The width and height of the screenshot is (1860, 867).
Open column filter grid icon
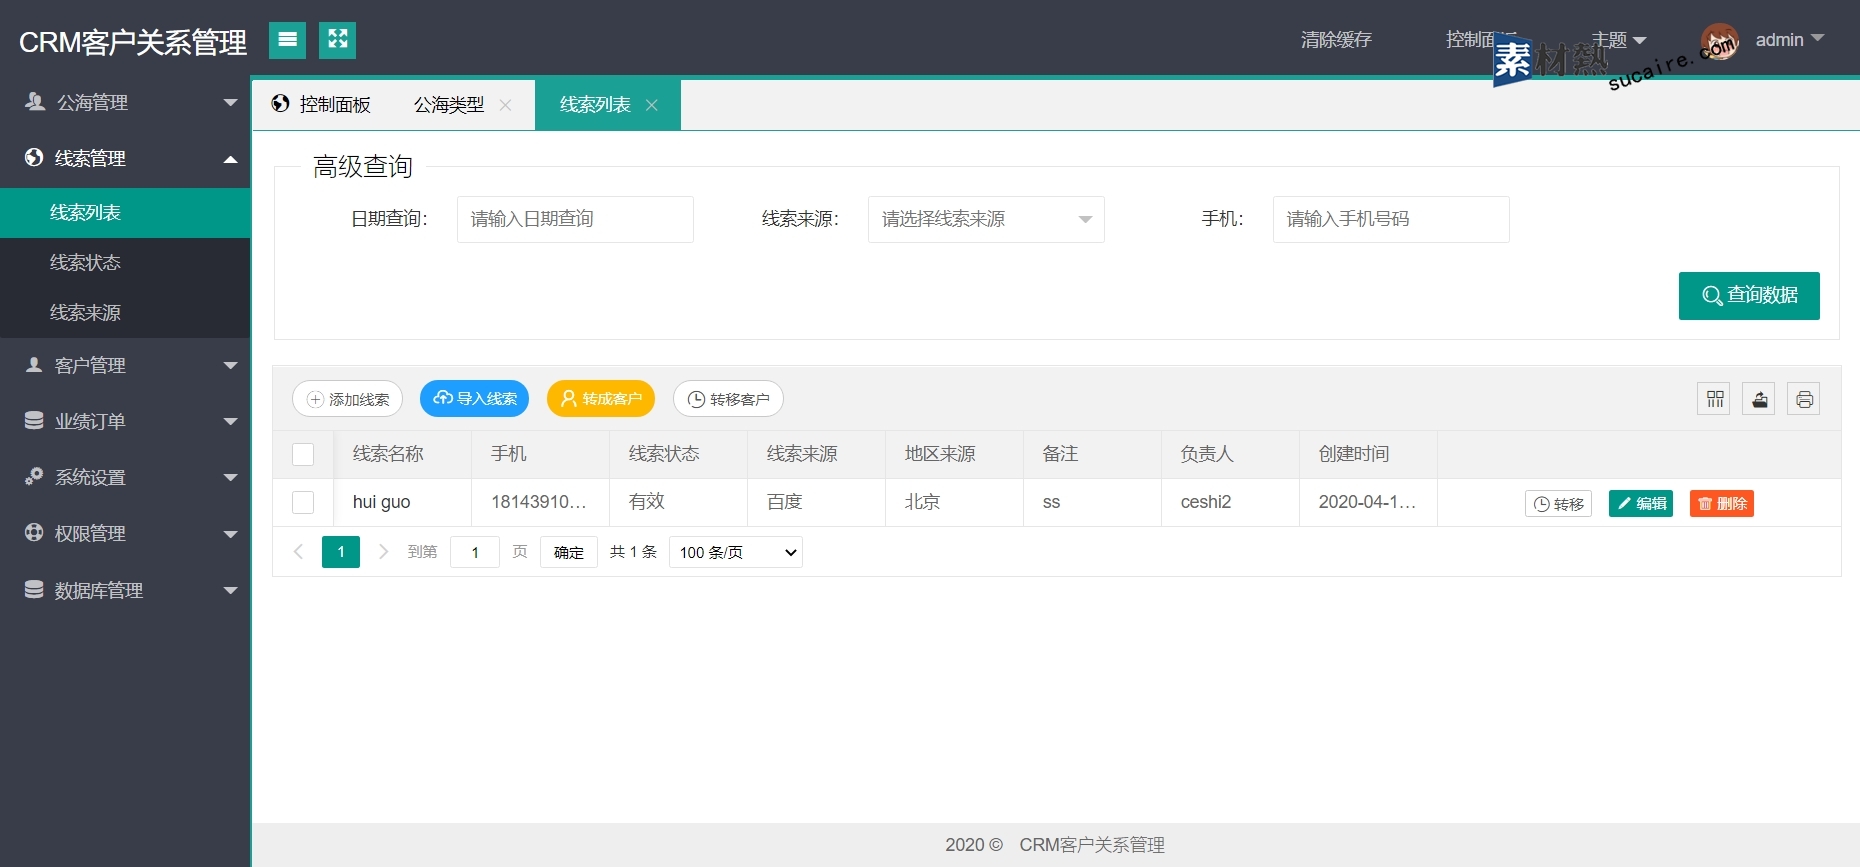coord(1715,399)
